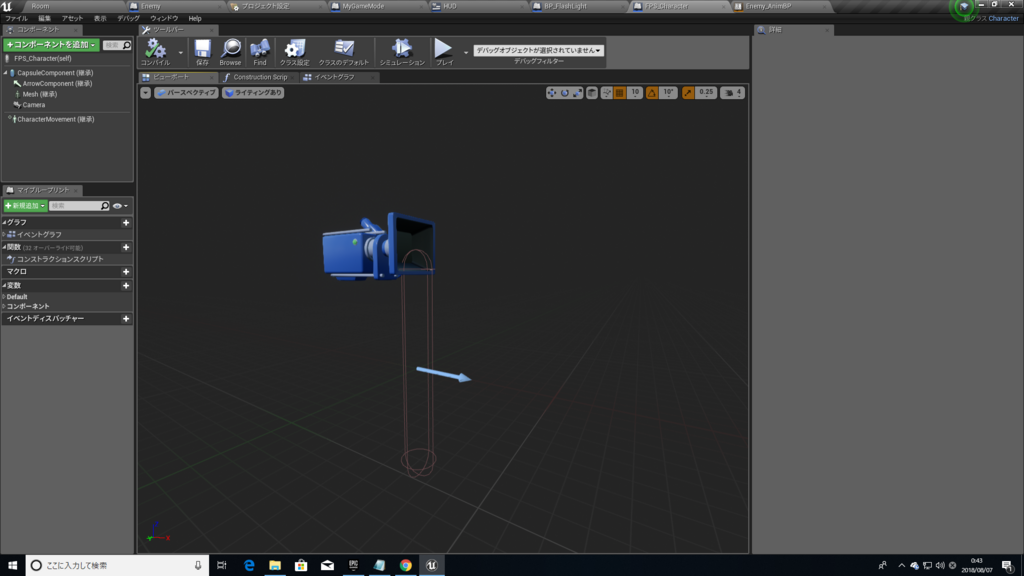
Task: Select the Camera component
Action: point(33,104)
